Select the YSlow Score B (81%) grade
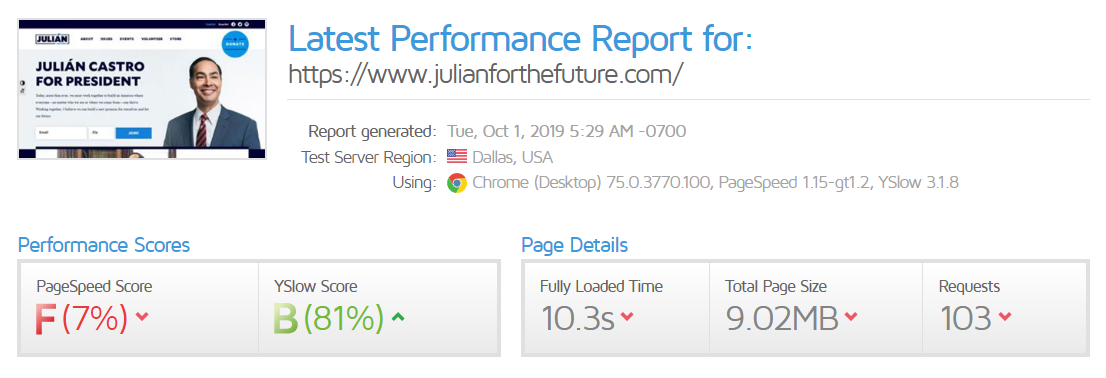The height and width of the screenshot is (378, 1106). pyautogui.click(x=329, y=319)
